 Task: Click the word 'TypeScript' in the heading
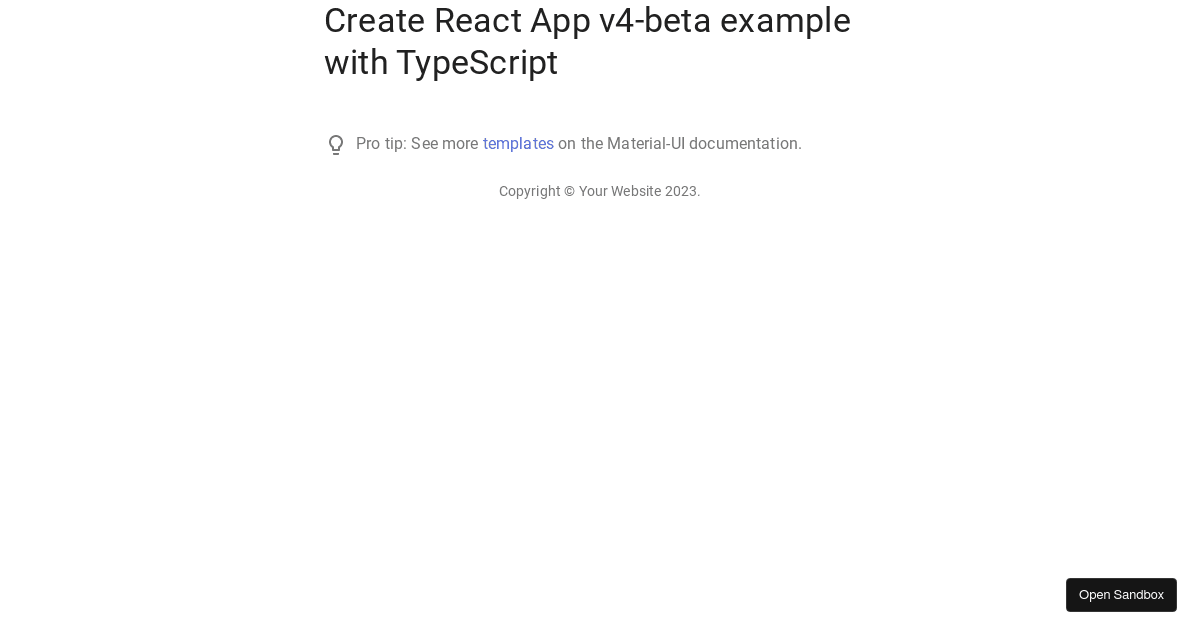click(477, 62)
